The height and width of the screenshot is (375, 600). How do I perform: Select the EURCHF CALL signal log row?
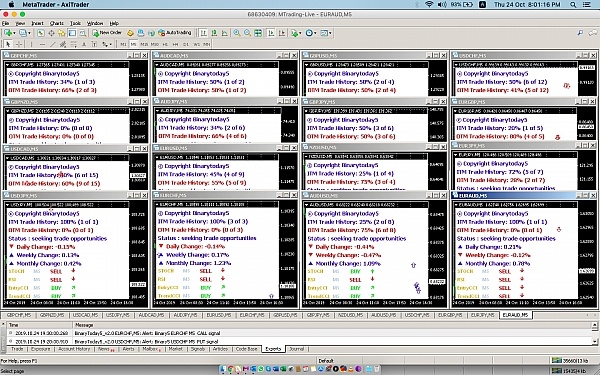(x=298, y=333)
